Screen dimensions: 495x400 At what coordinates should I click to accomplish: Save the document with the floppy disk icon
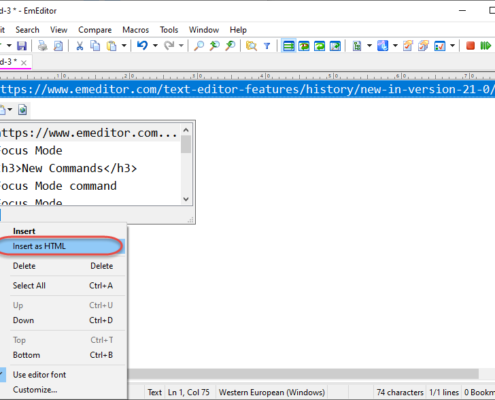pos(22,45)
